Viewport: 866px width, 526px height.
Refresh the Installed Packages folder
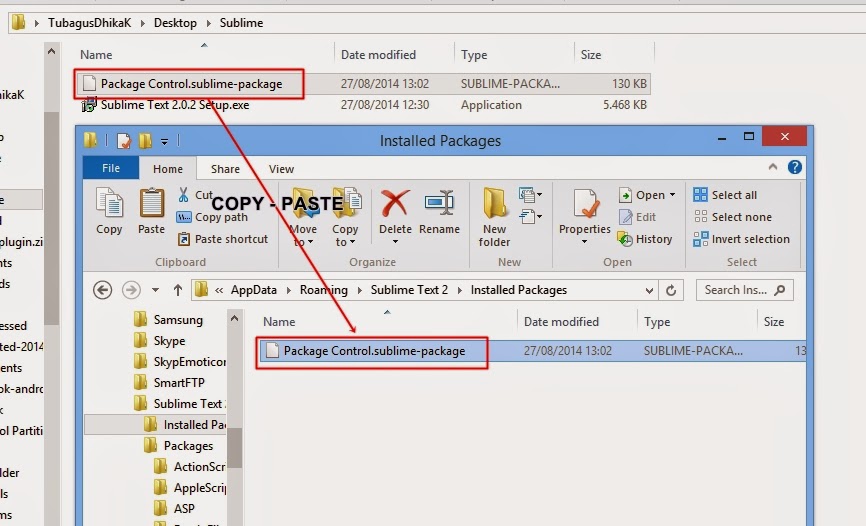(671, 290)
